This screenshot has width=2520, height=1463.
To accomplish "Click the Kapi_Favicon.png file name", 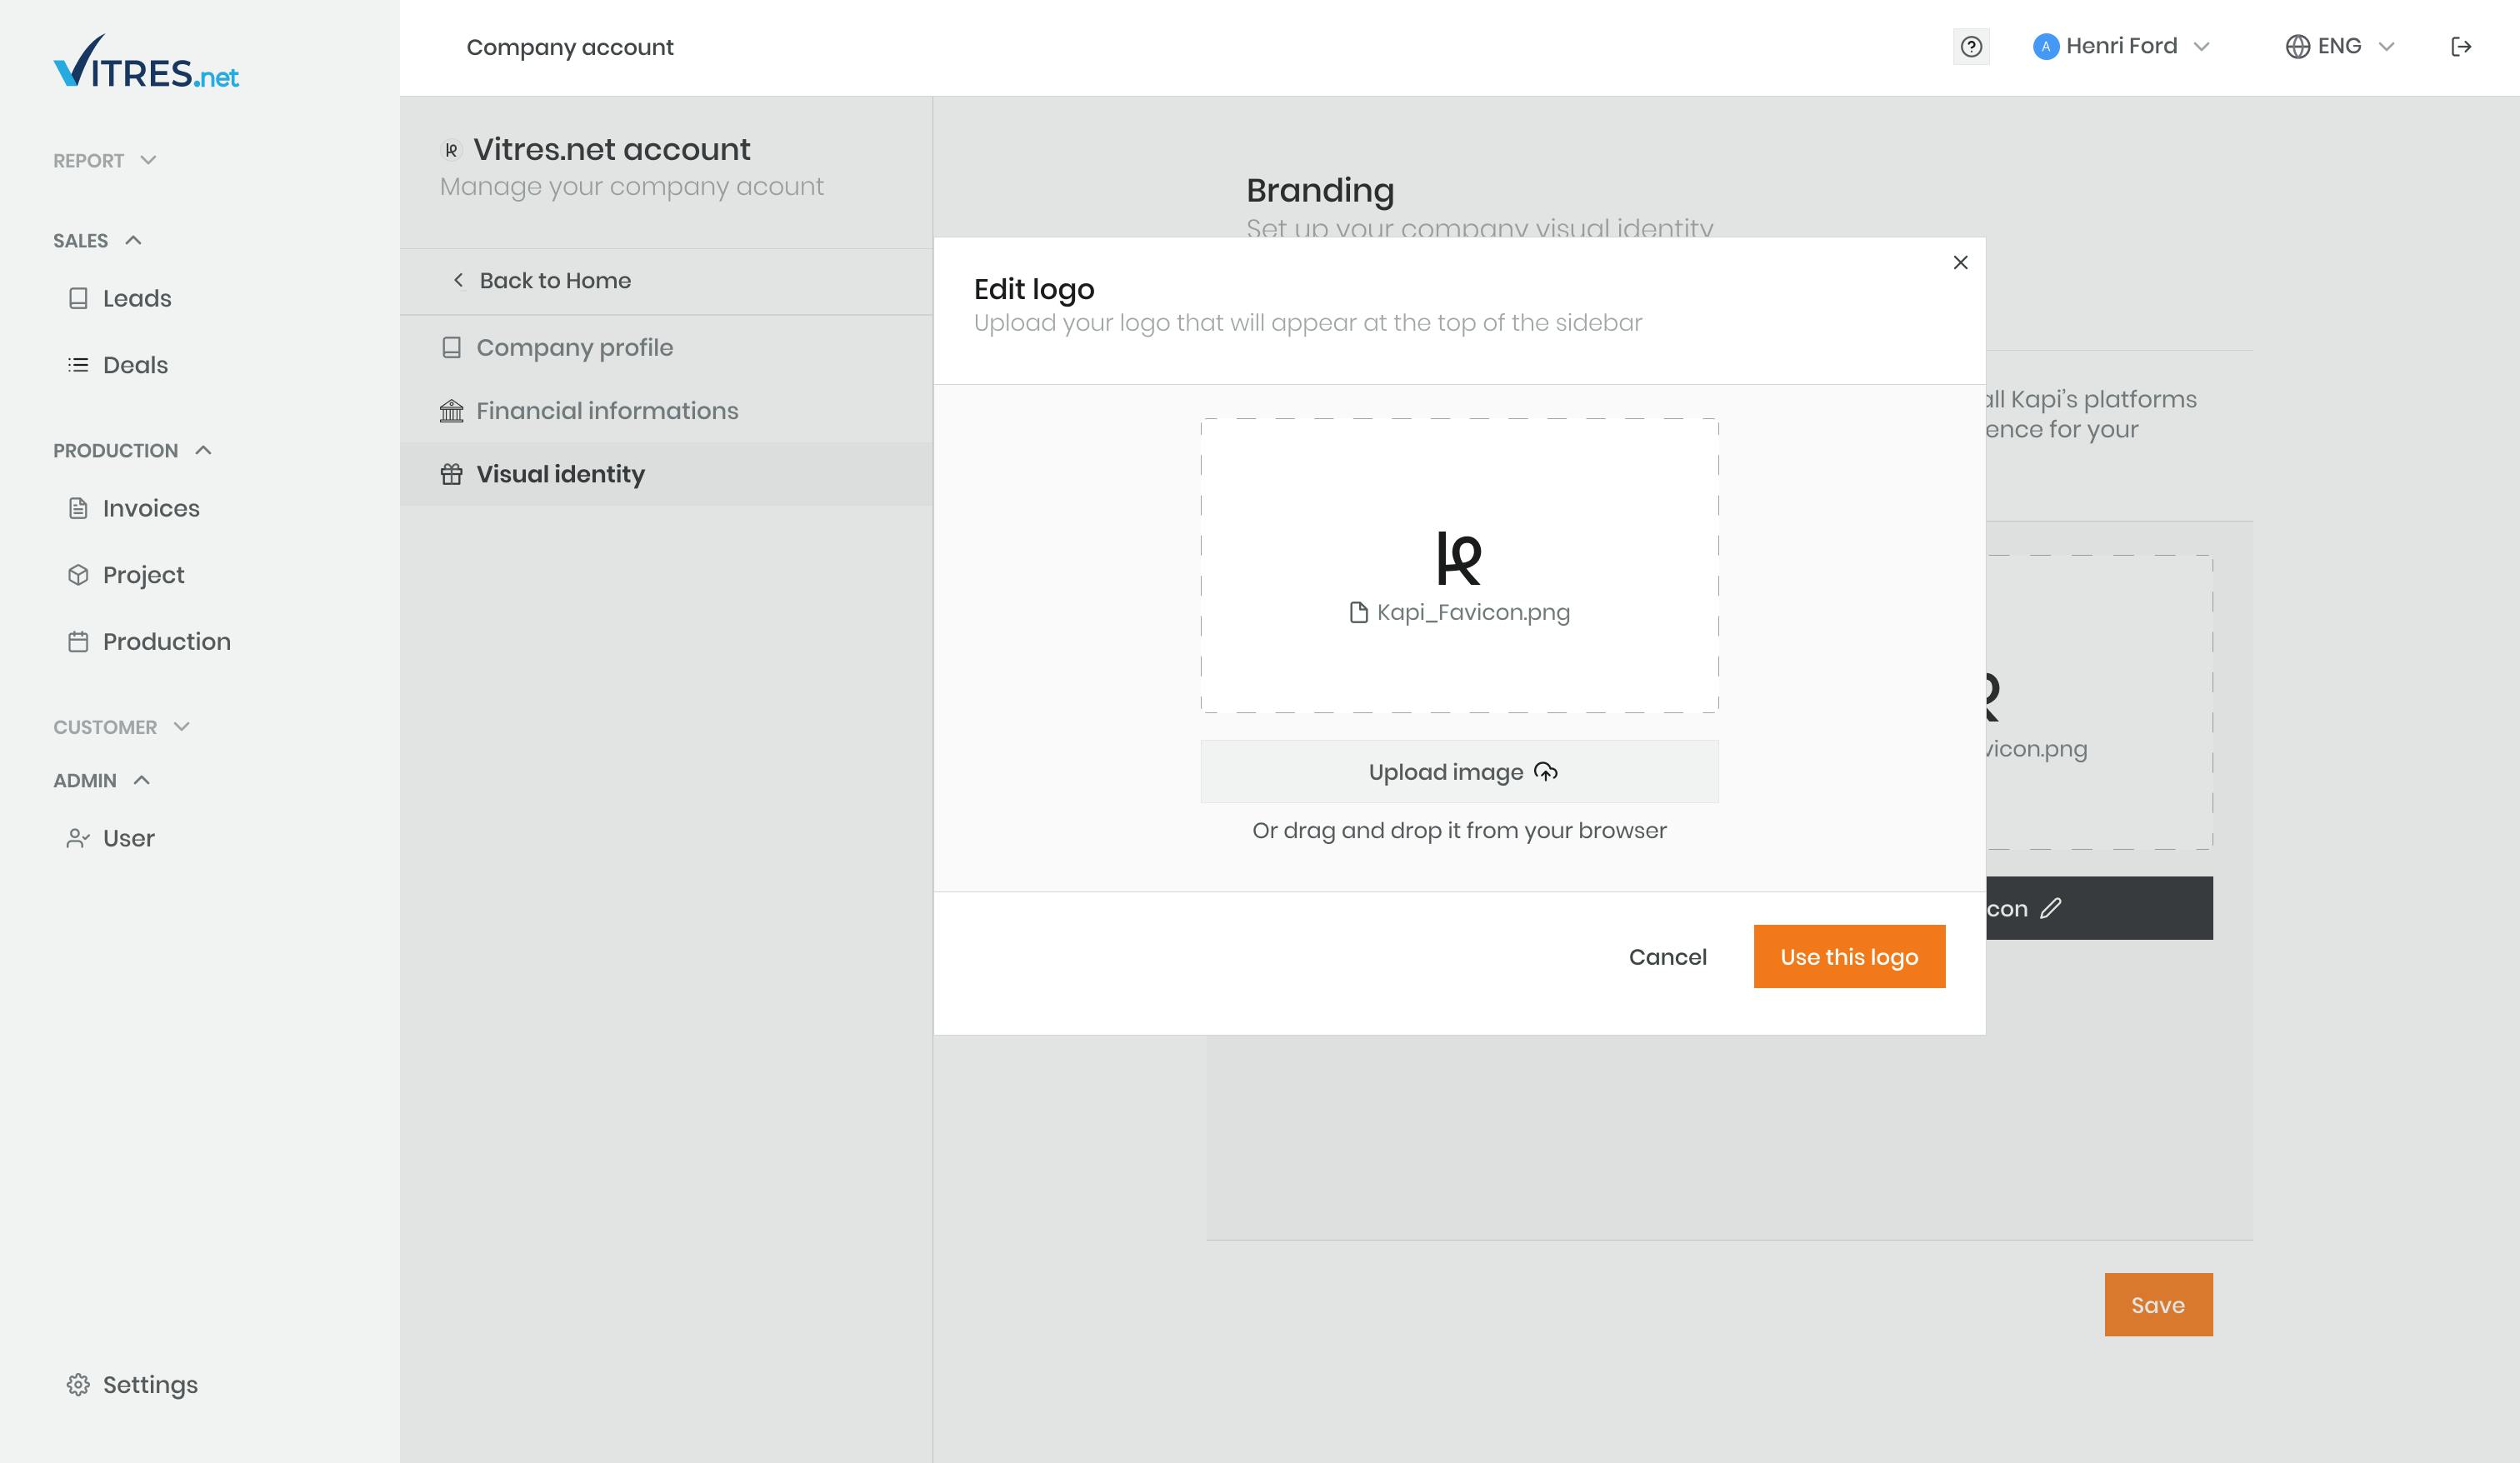I will 1473,612.
